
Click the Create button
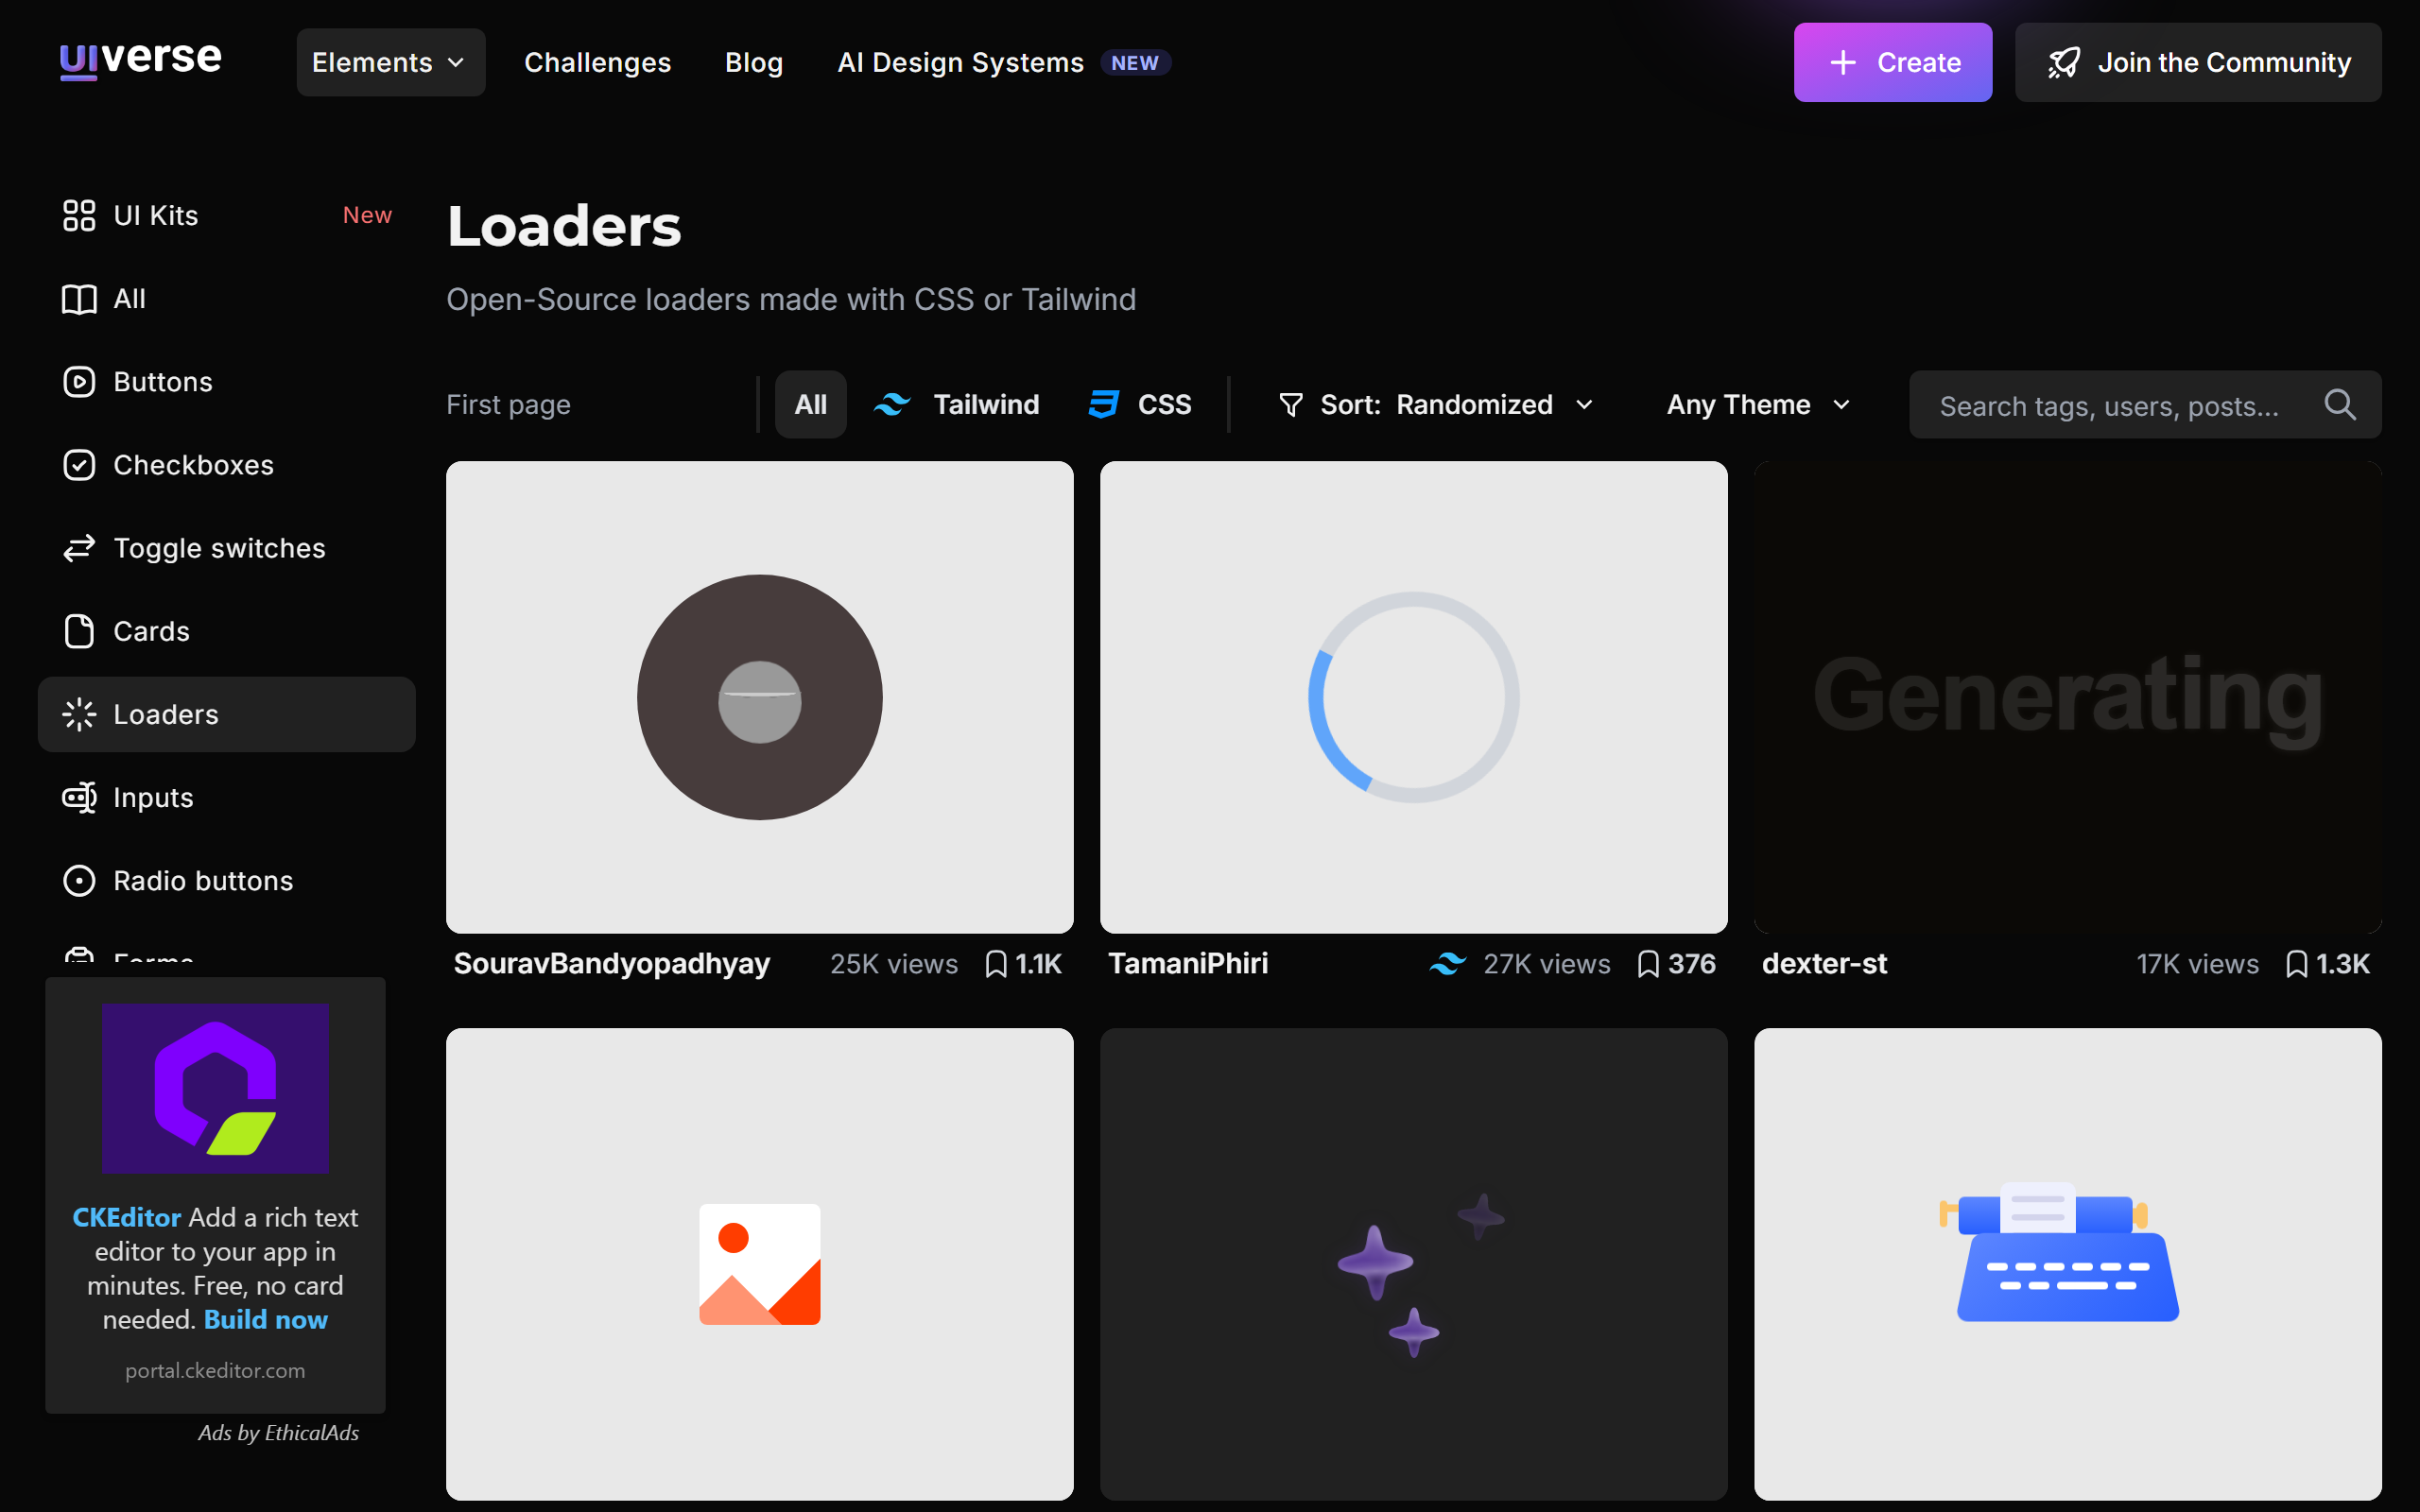[x=1892, y=62]
